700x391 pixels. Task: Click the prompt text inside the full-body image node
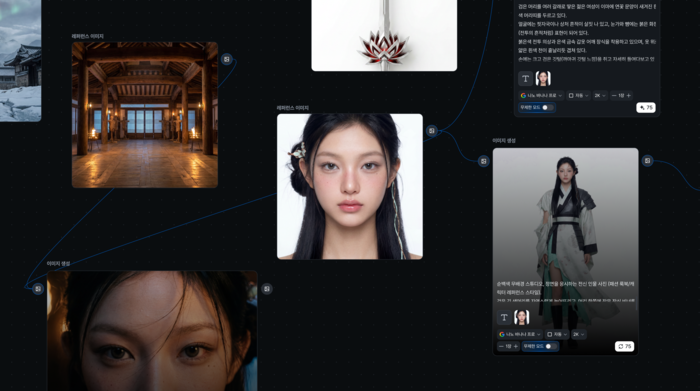[565, 292]
